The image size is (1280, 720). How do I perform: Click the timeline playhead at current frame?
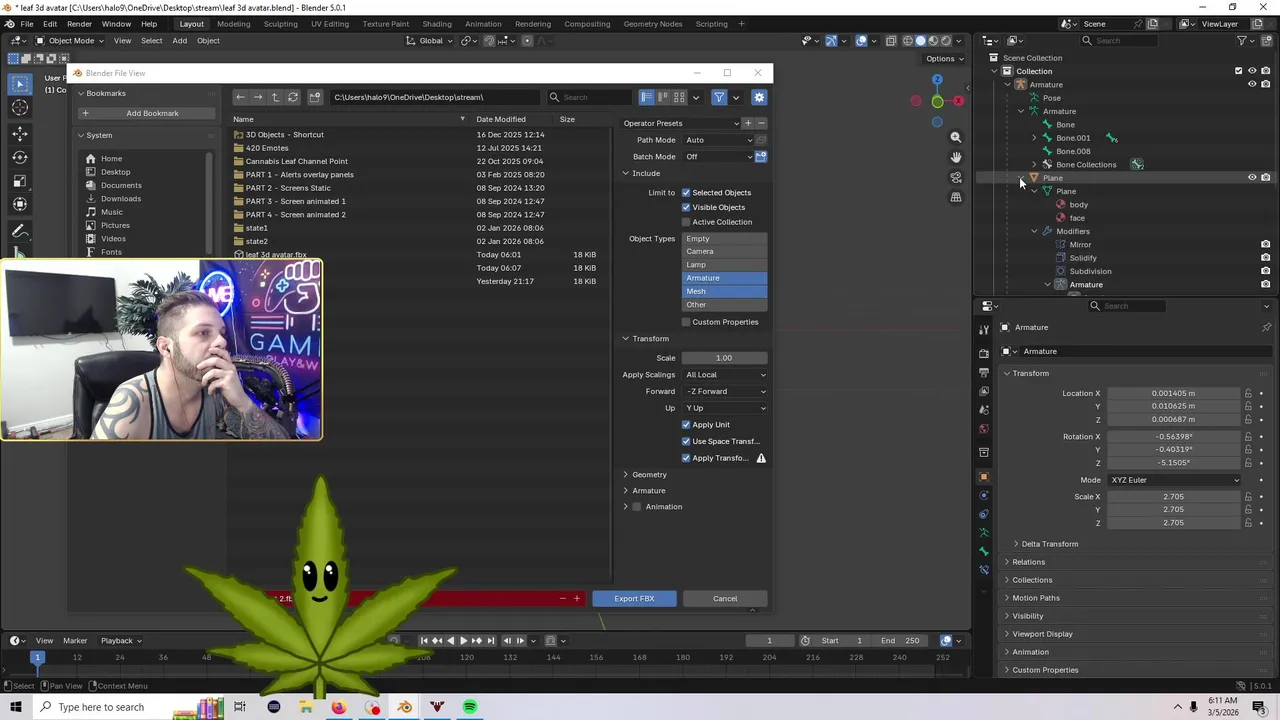pyautogui.click(x=37, y=657)
